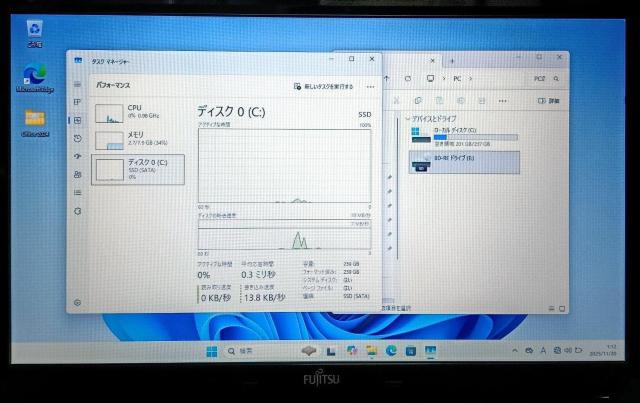Open the Windows Start menu
640x403 pixels.
coord(212,351)
